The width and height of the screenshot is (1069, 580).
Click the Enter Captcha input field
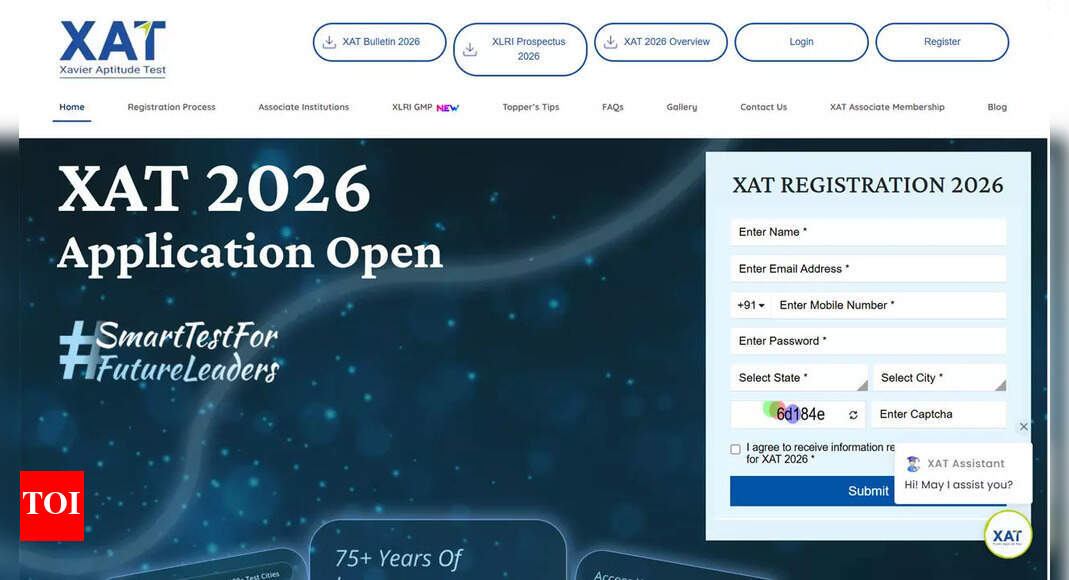938,415
